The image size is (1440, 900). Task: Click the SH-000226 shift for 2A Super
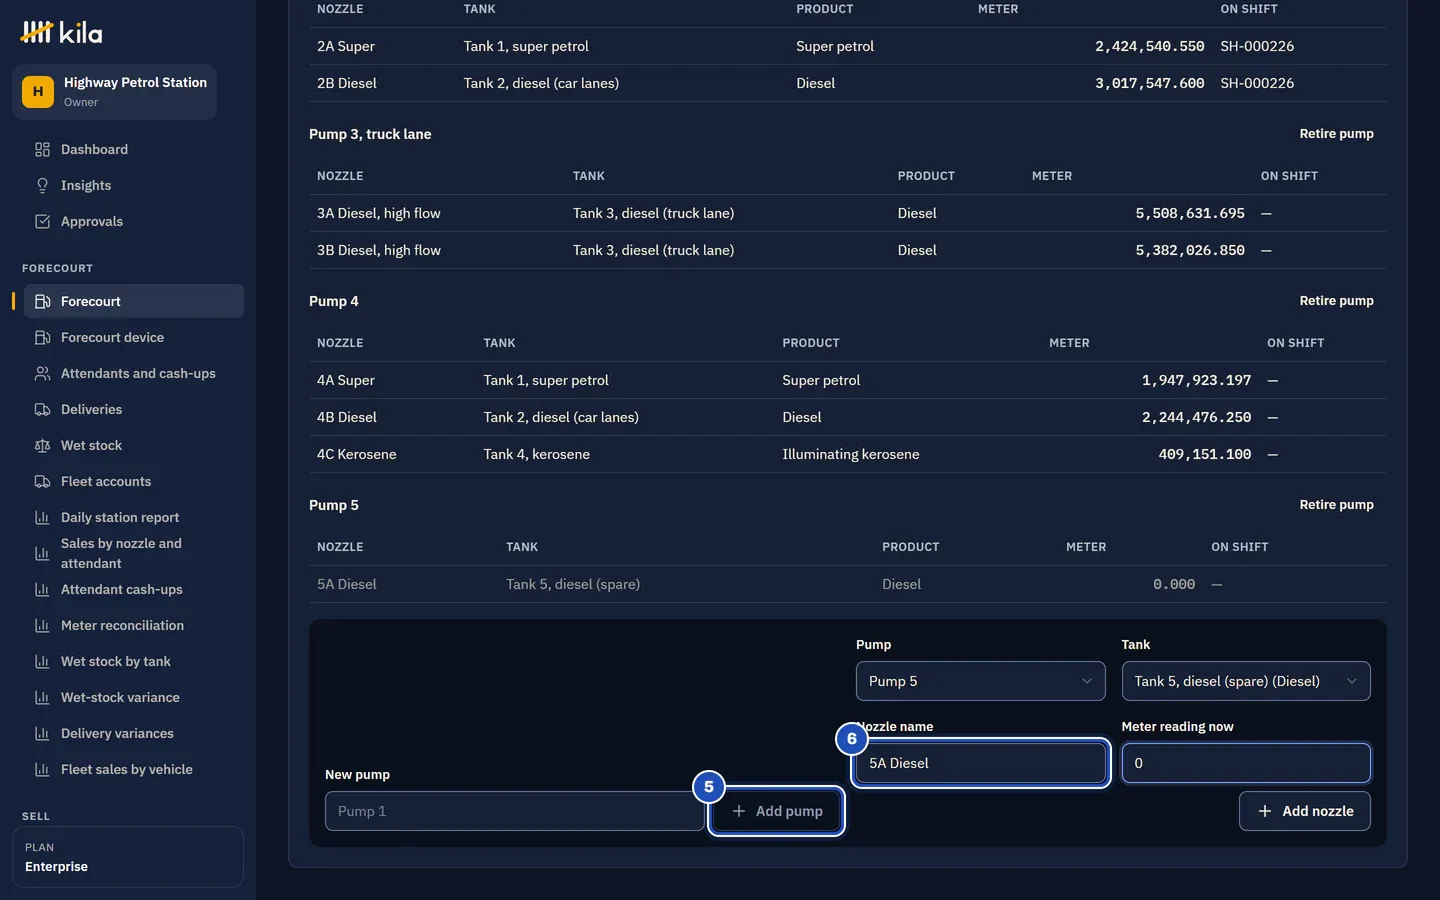point(1257,46)
